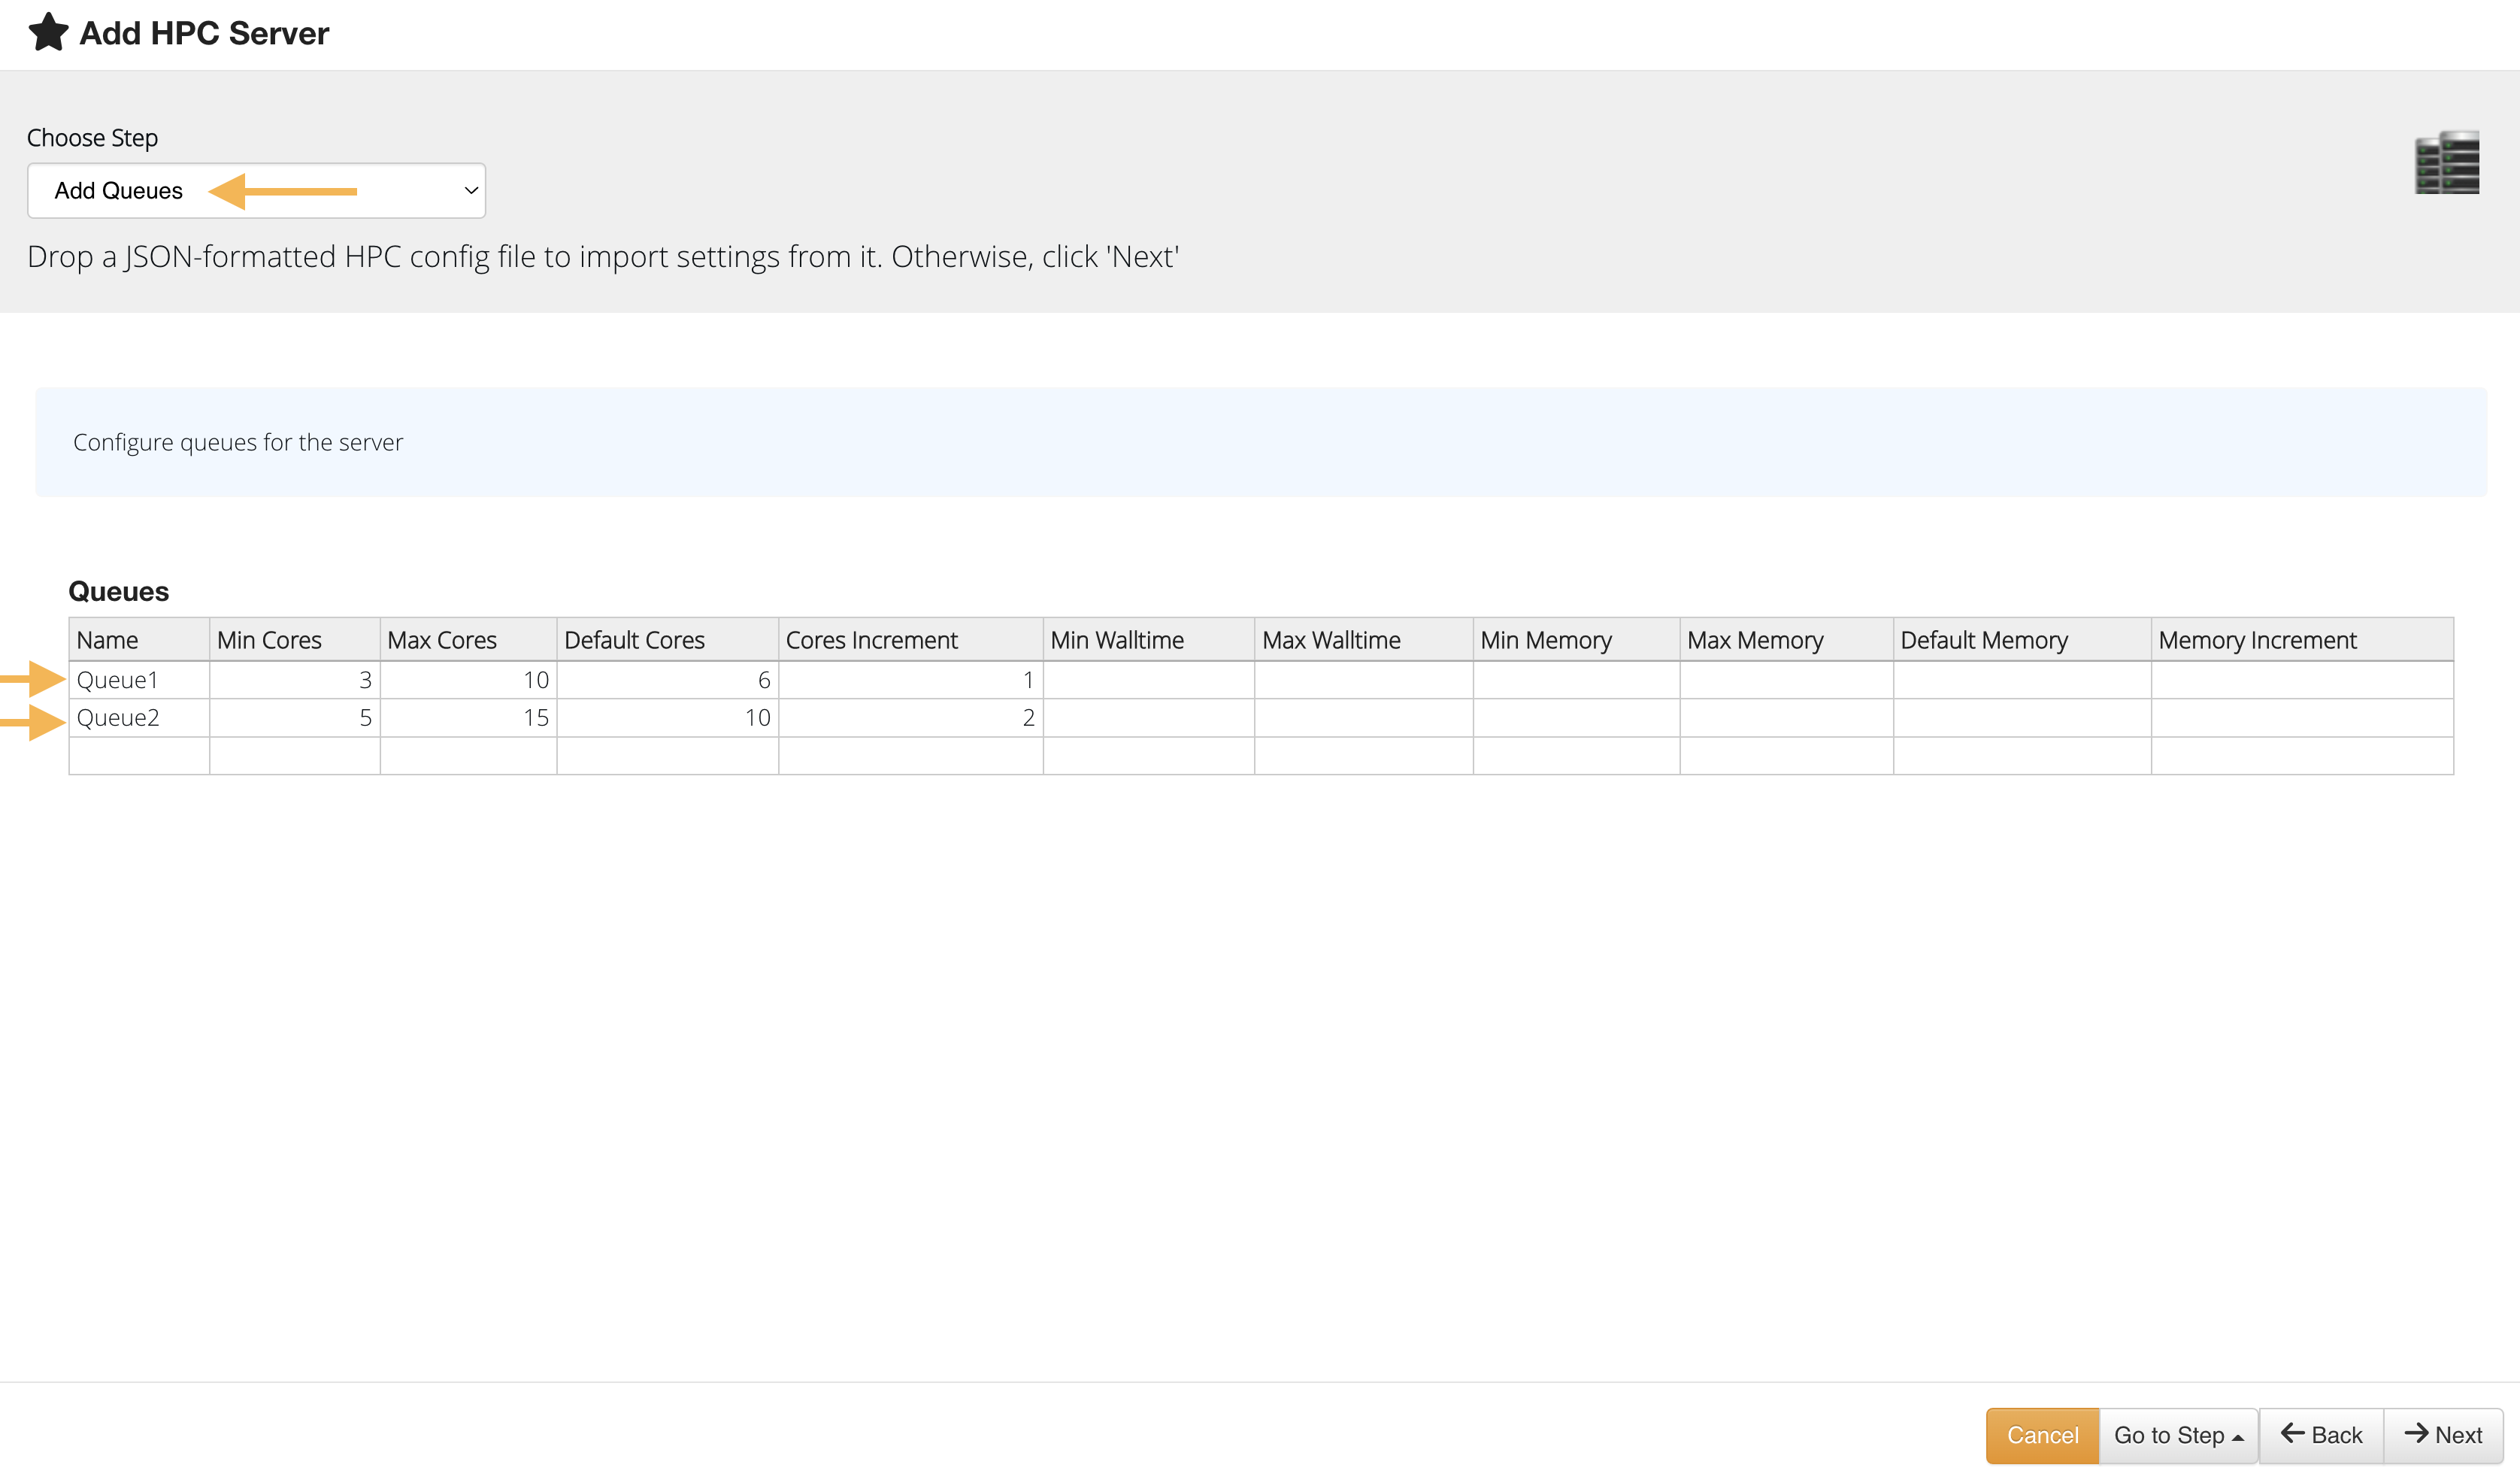Image resolution: width=2520 pixels, height=1480 pixels.
Task: Click the Max Cores column header
Action: click(468, 640)
